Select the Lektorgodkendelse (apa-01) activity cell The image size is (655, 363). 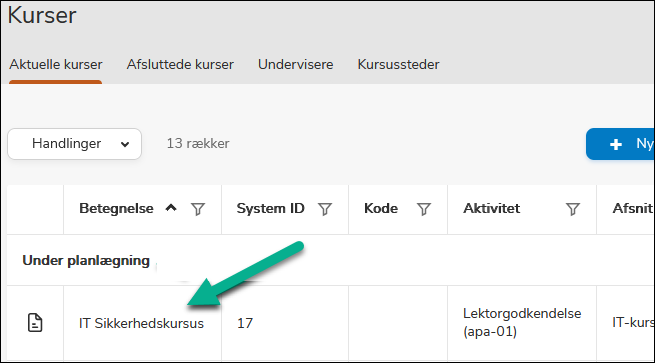tap(522, 322)
